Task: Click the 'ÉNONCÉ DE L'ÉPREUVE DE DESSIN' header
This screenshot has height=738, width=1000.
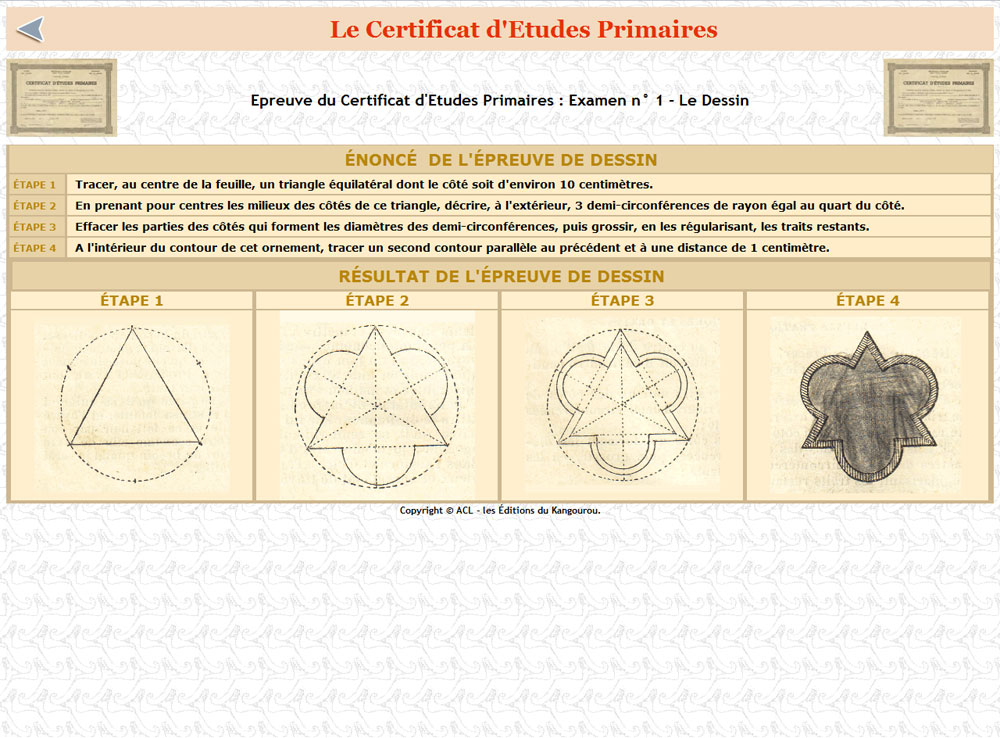Action: pyautogui.click(x=500, y=160)
